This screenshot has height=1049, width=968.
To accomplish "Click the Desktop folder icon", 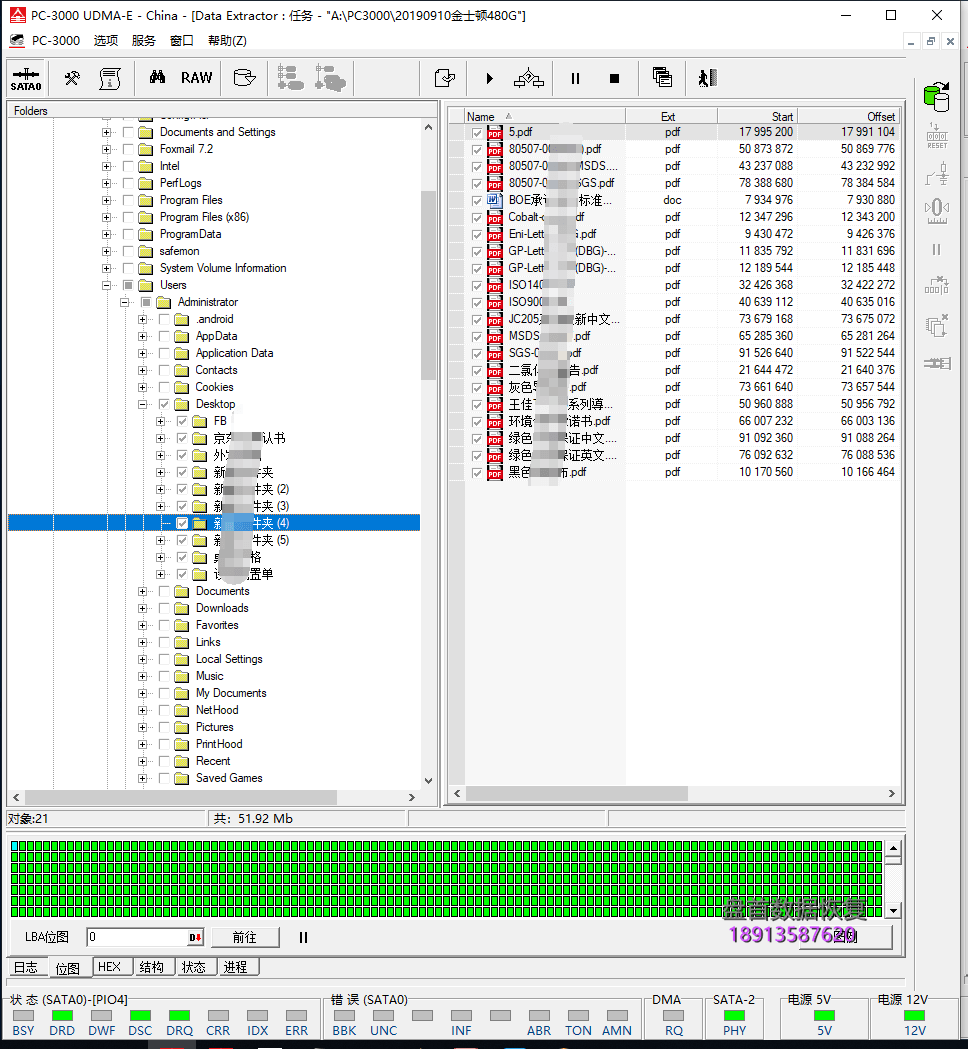I will [x=181, y=404].
